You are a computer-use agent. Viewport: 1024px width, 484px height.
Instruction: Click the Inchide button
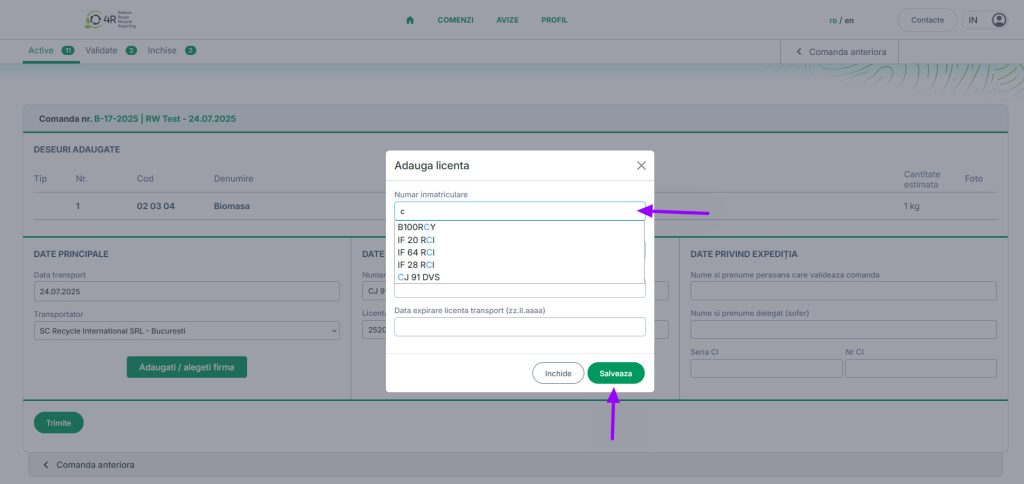tap(557, 373)
